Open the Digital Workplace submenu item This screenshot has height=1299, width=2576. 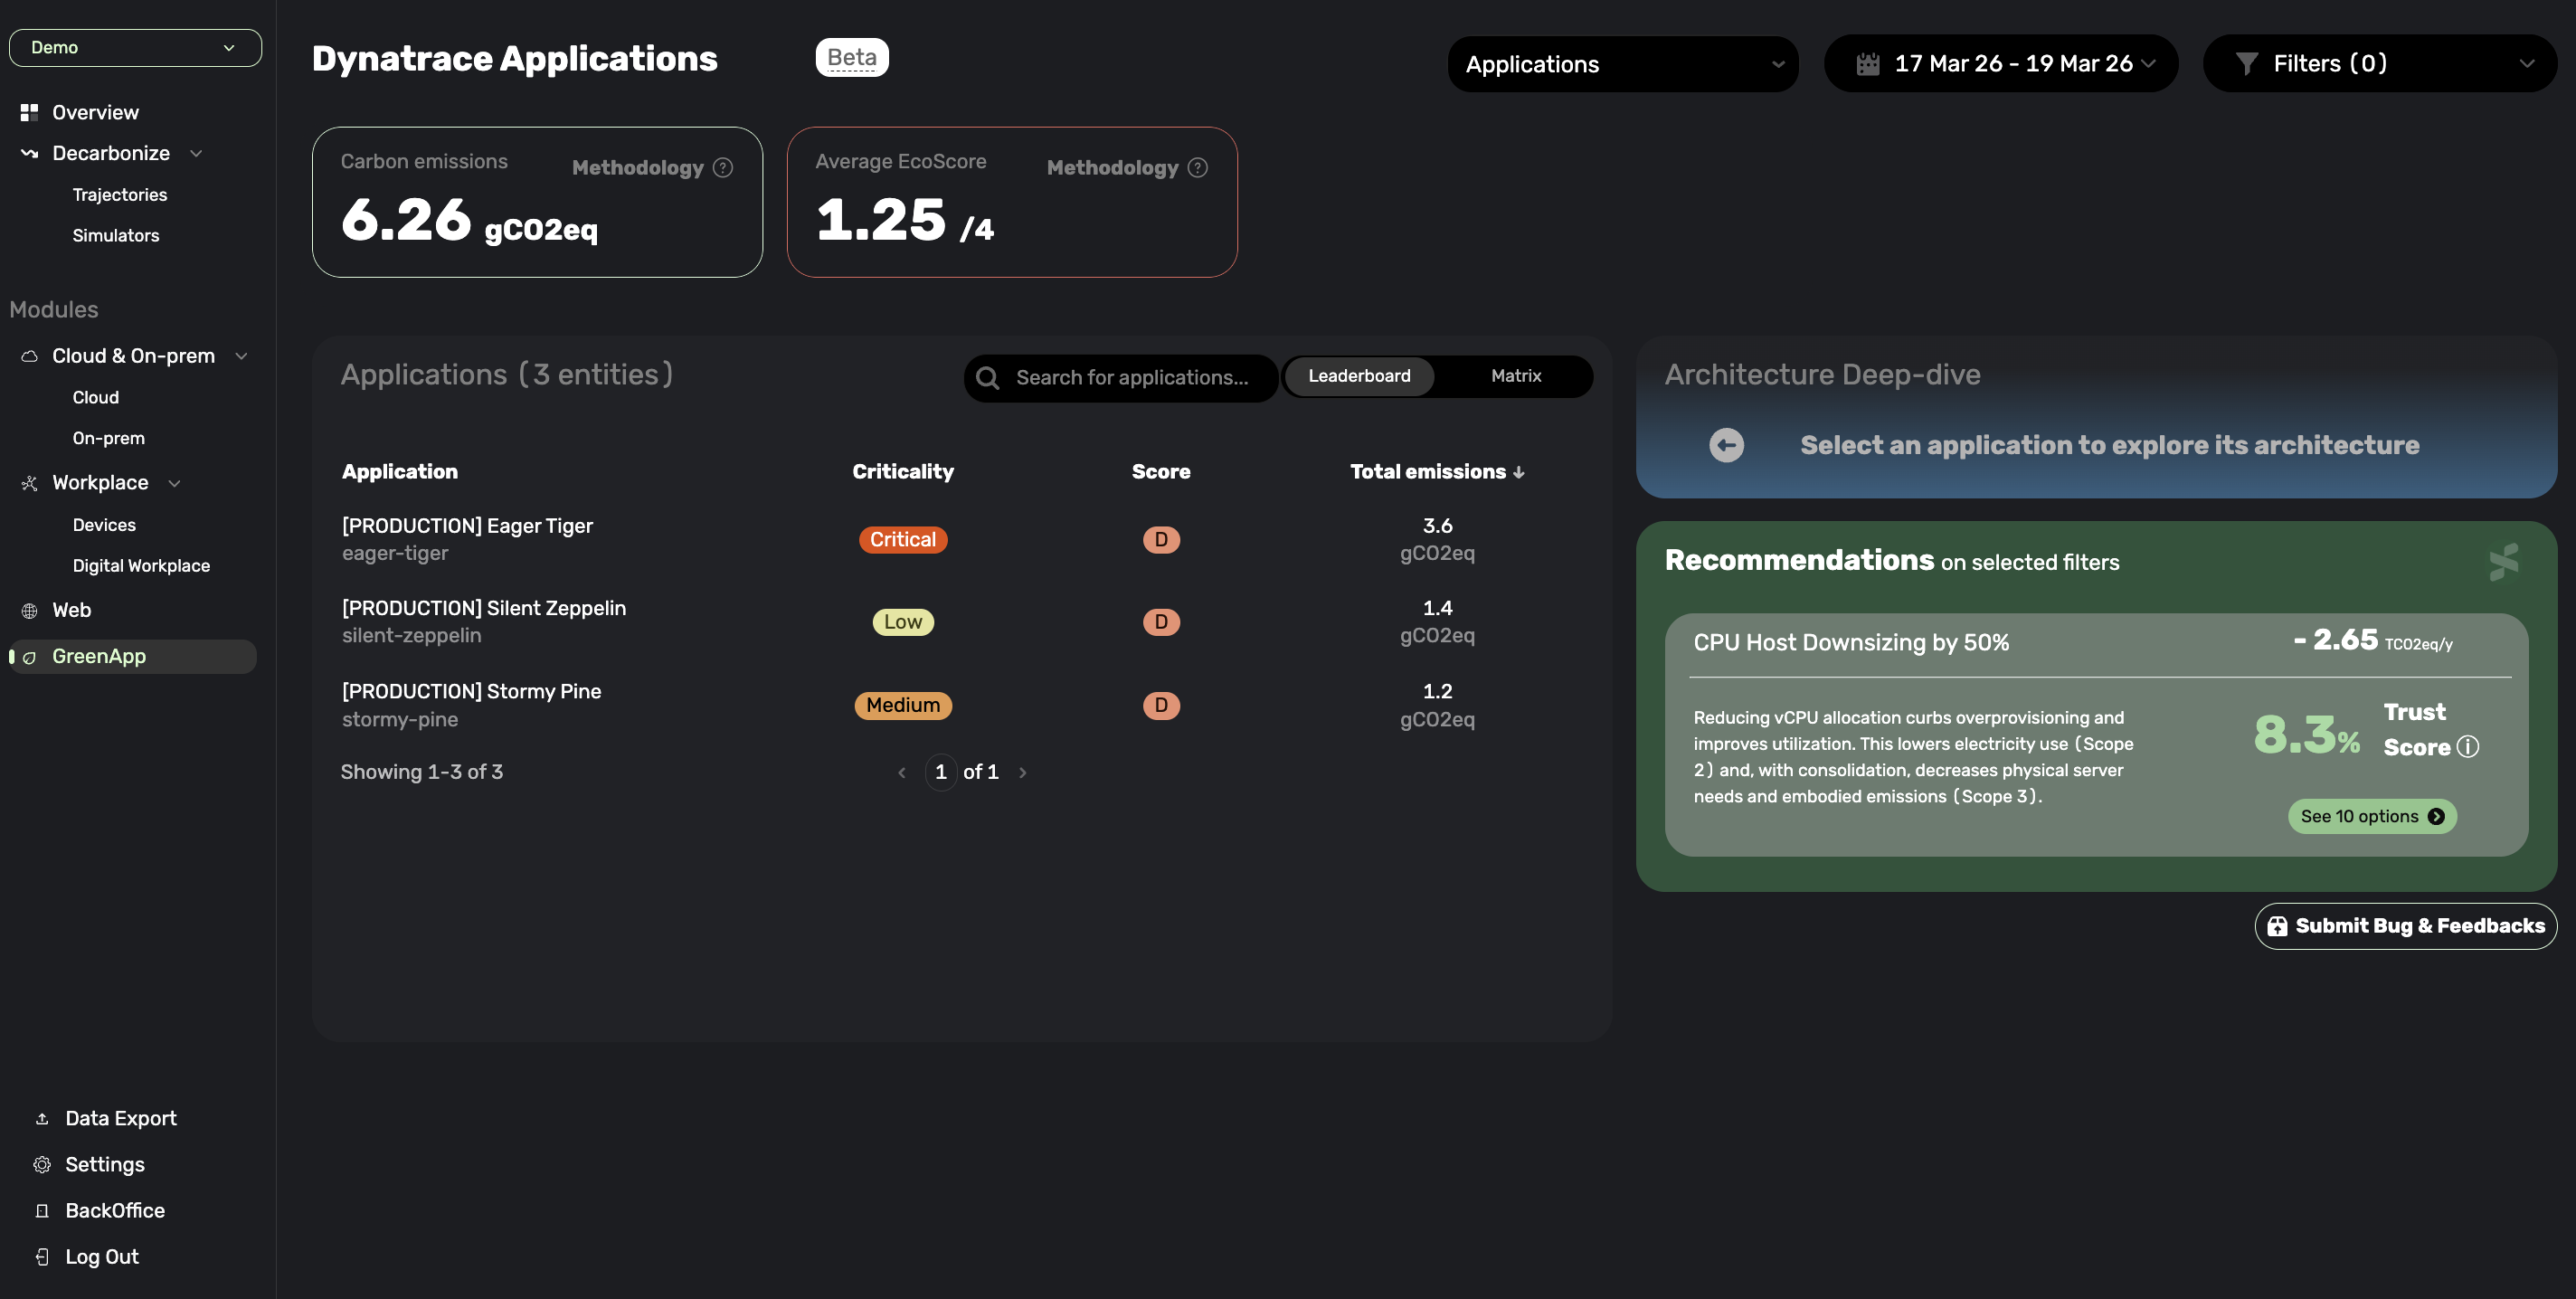(x=141, y=565)
